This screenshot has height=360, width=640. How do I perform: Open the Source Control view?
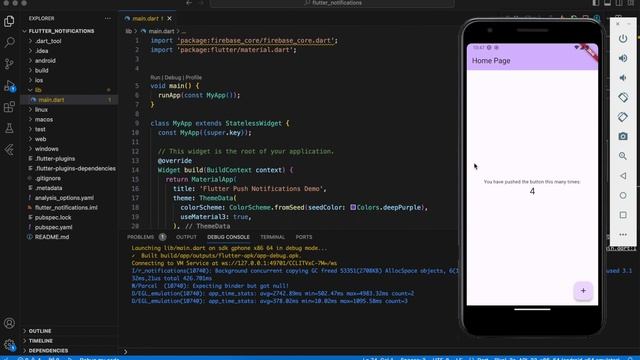pyautogui.click(x=9, y=64)
